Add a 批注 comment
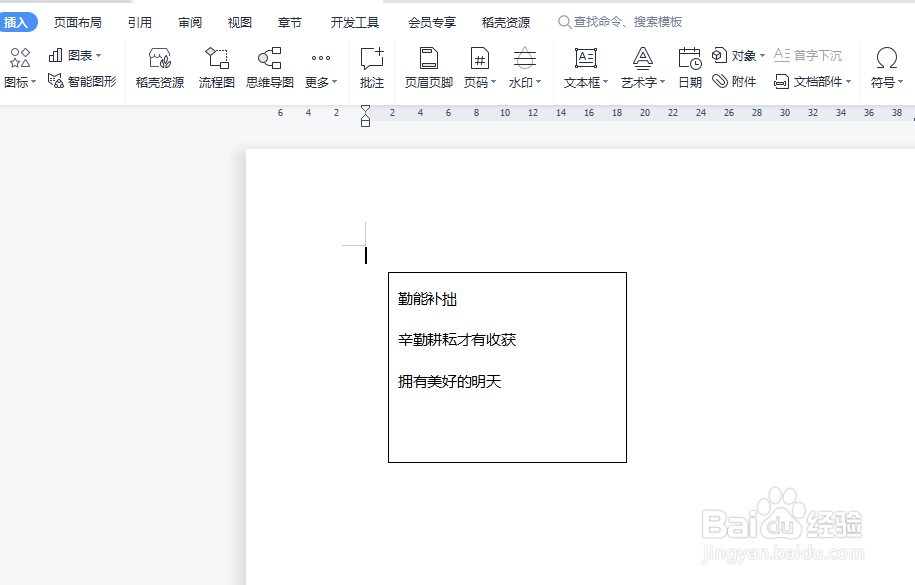The width and height of the screenshot is (915, 585). coord(372,68)
